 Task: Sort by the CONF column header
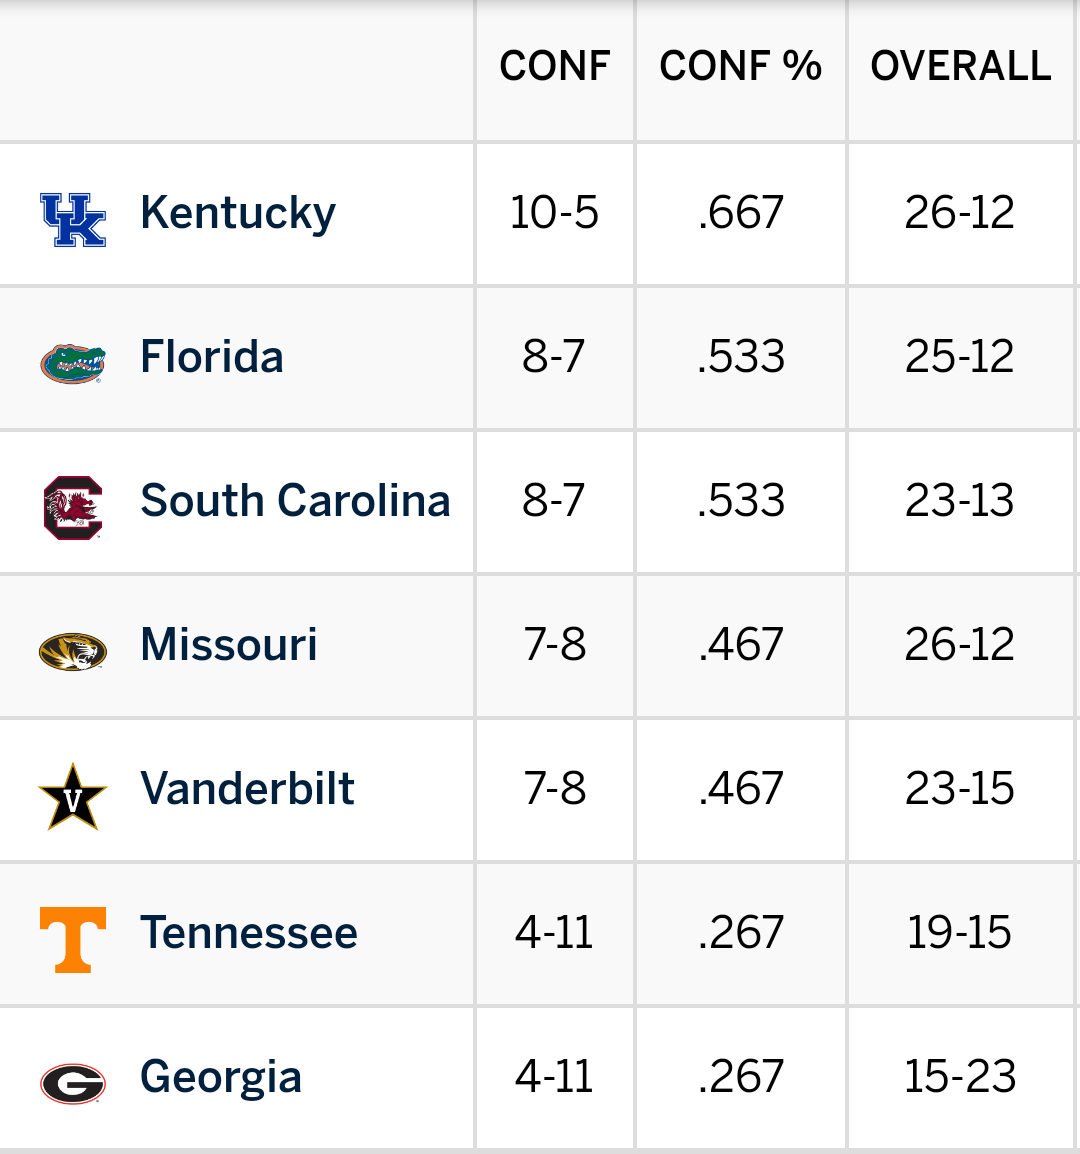click(x=555, y=66)
